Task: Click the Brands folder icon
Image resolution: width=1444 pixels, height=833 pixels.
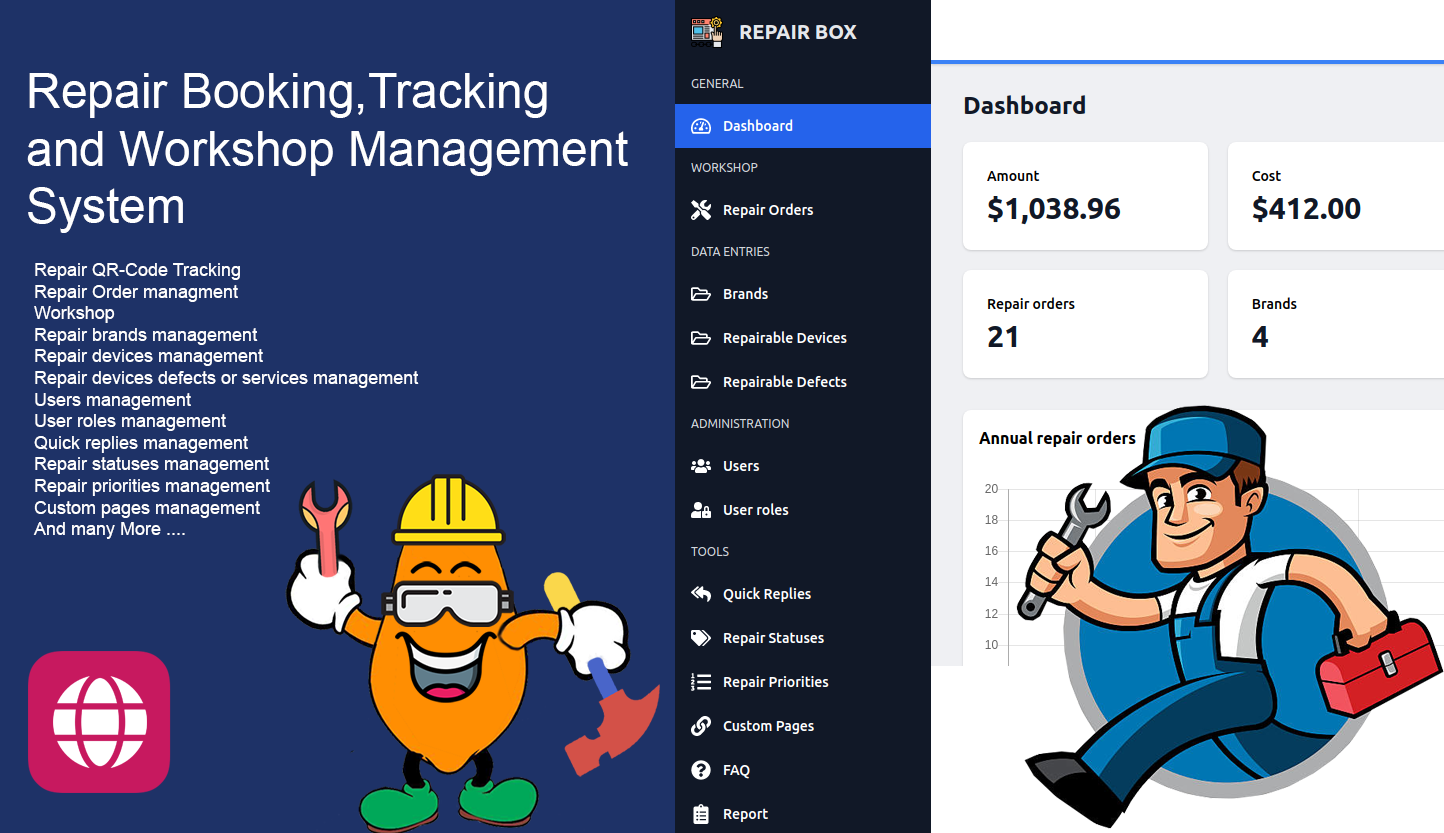Action: [701, 294]
